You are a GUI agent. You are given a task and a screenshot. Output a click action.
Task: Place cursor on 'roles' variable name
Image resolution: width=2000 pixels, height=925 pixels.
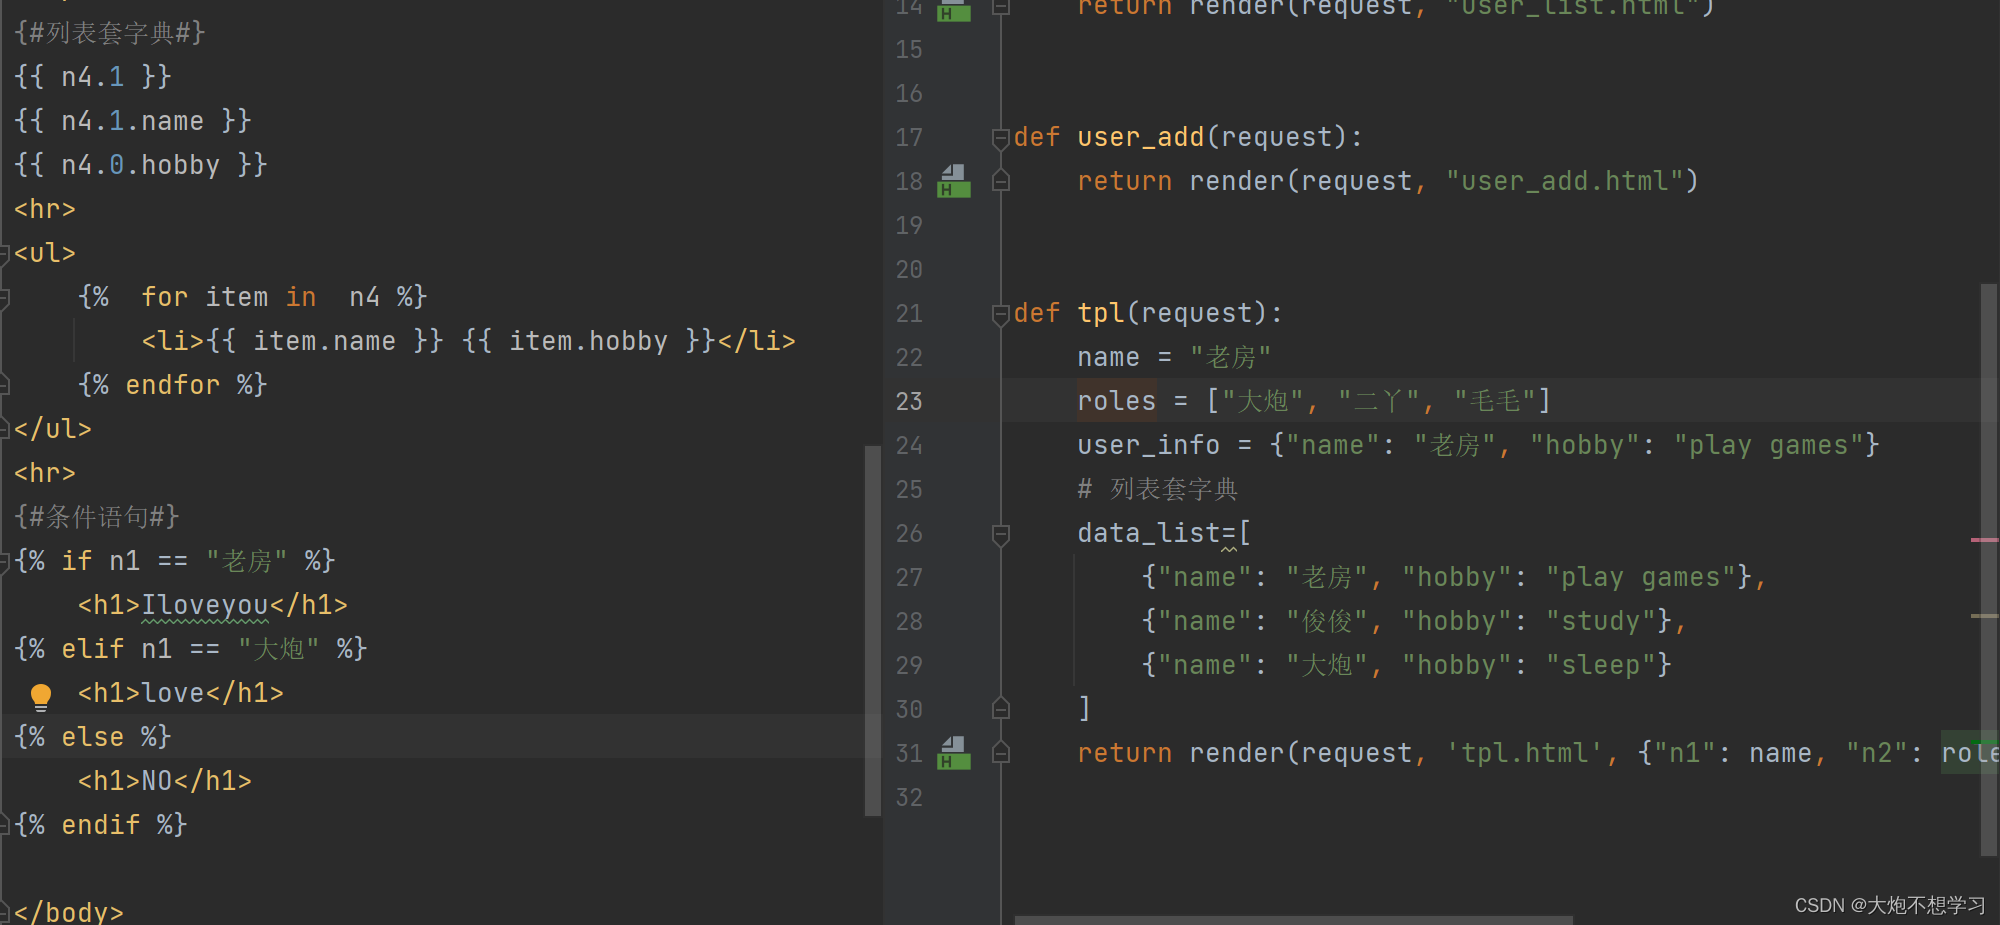tap(1117, 402)
